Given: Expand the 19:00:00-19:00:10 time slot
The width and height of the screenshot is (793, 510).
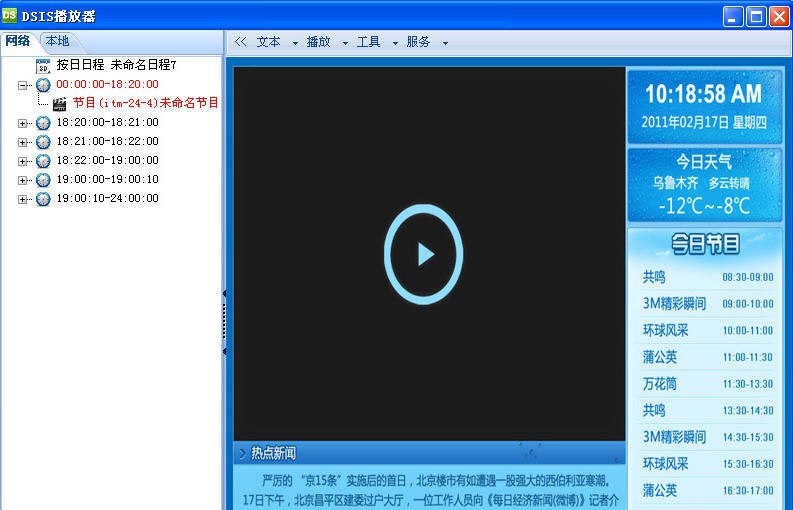Looking at the screenshot, I should 22,181.
